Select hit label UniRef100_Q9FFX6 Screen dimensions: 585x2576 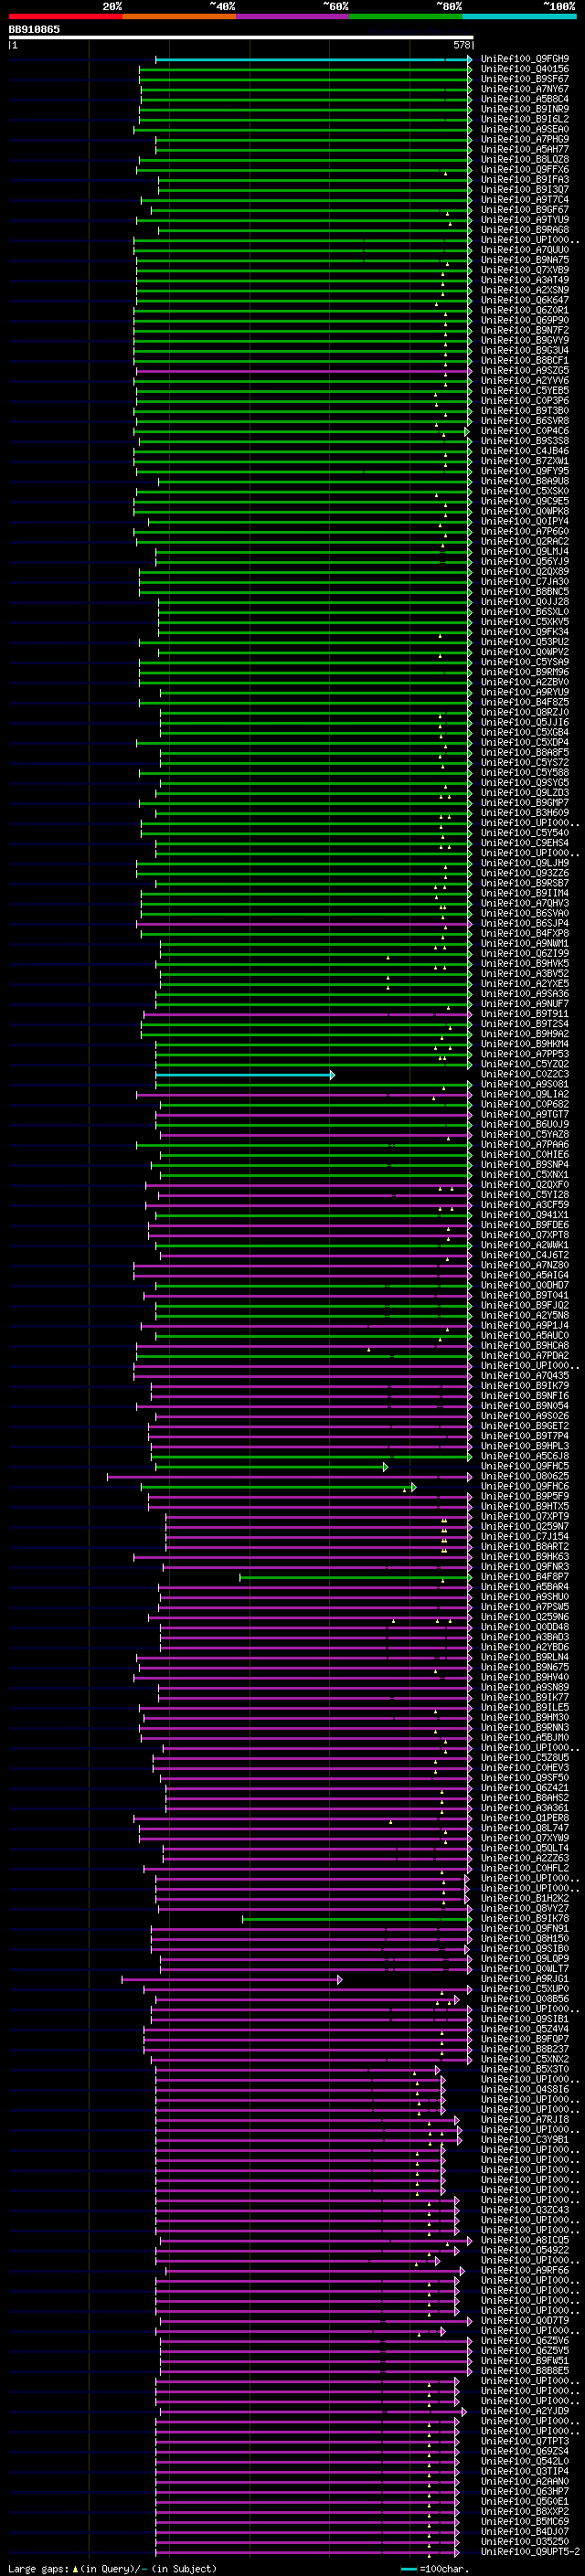coord(525,169)
